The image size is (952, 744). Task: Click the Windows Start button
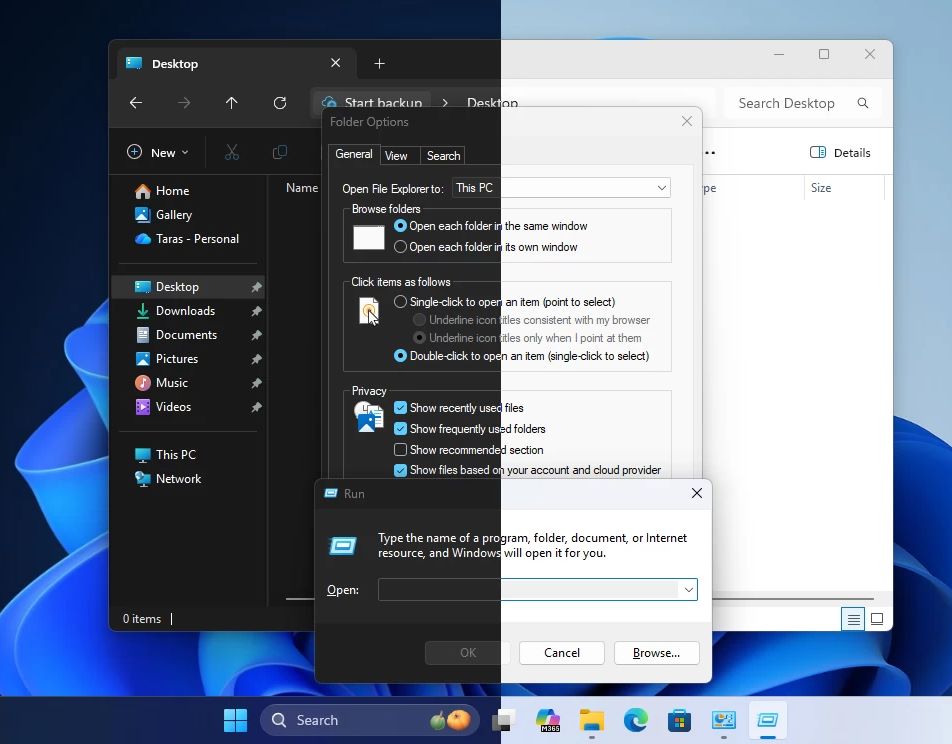click(236, 720)
